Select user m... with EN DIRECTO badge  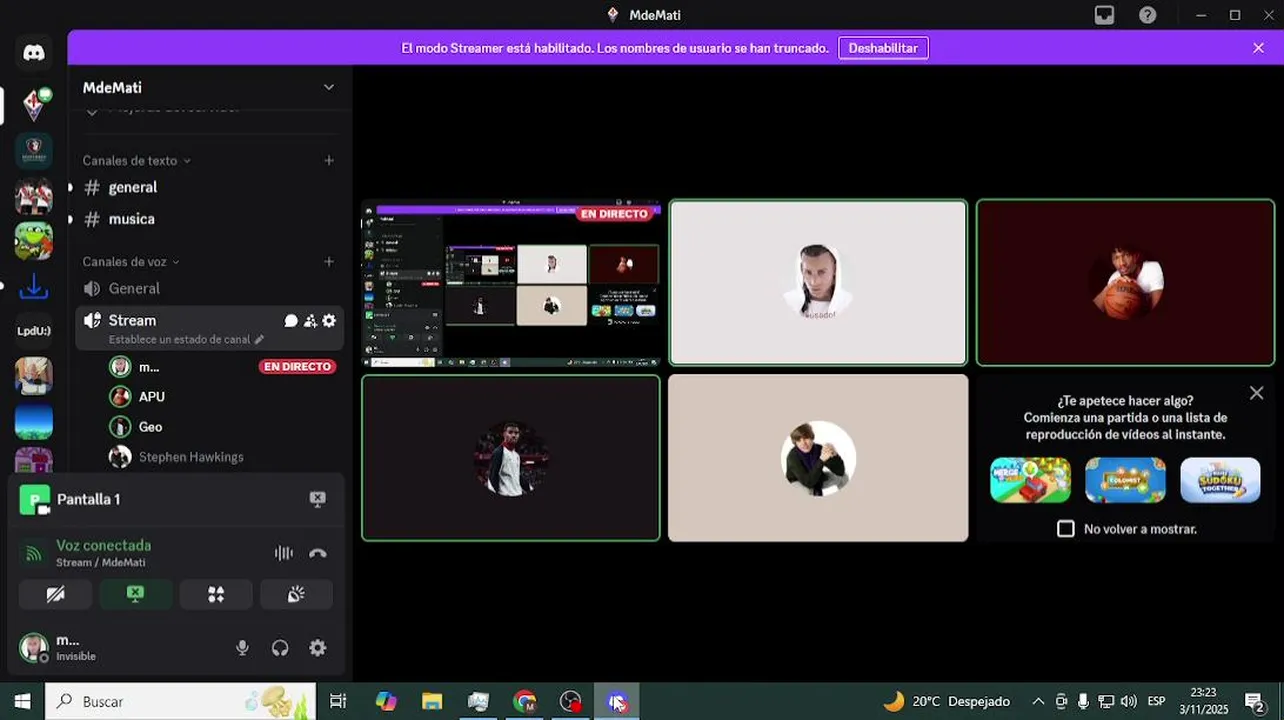(222, 367)
